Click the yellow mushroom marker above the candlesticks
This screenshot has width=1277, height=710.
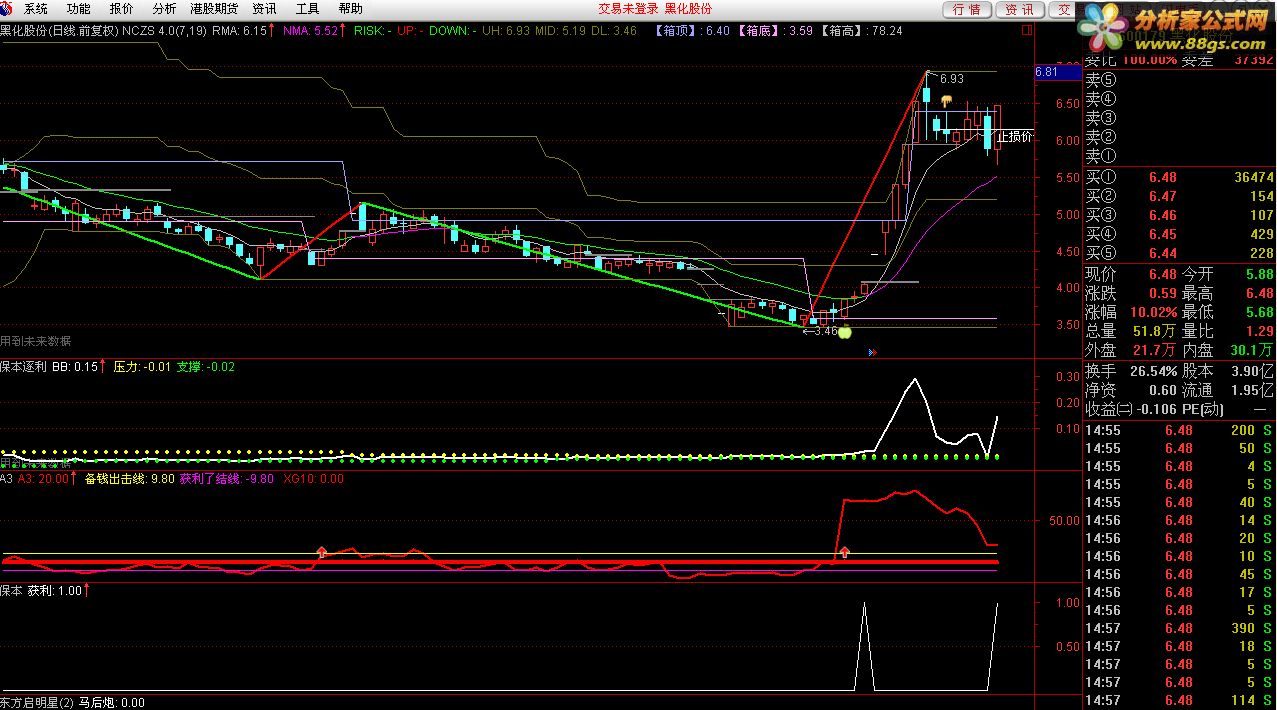pos(945,99)
